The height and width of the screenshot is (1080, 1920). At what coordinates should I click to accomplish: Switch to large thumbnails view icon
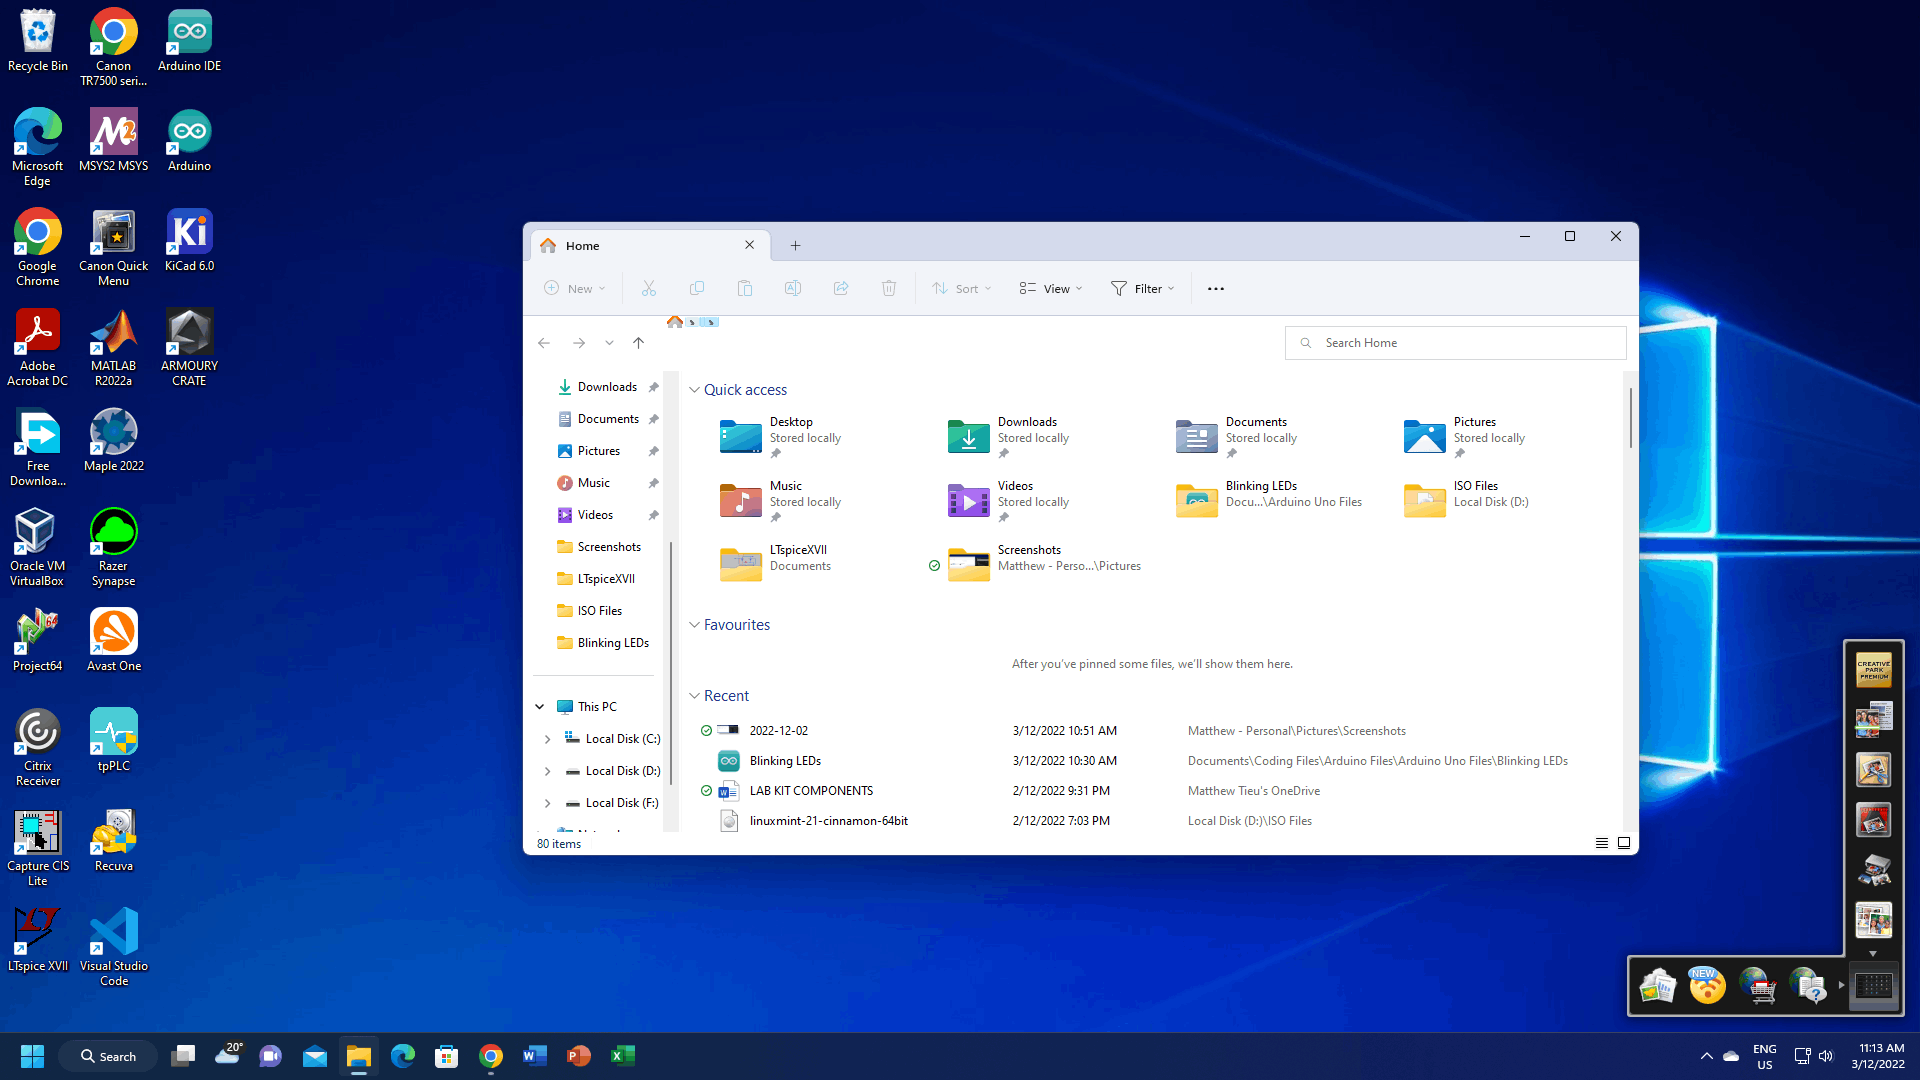(x=1624, y=843)
